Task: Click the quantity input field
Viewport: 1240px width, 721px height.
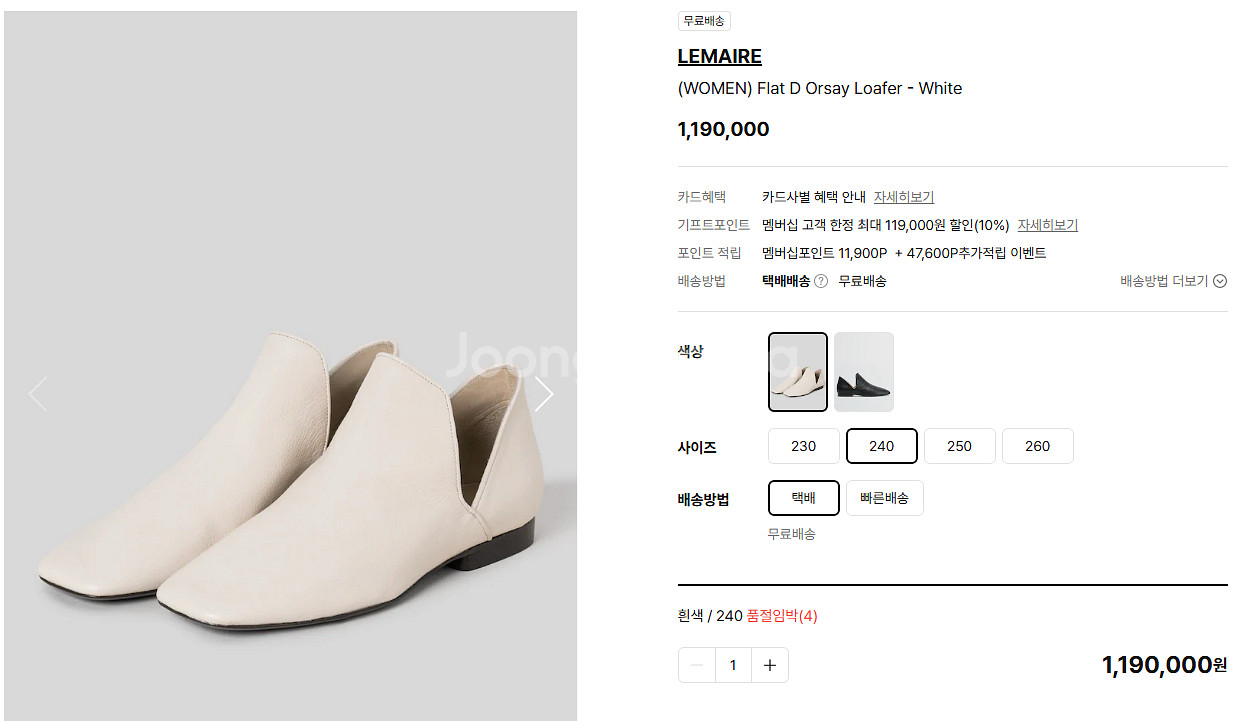Action: pyautogui.click(x=733, y=665)
